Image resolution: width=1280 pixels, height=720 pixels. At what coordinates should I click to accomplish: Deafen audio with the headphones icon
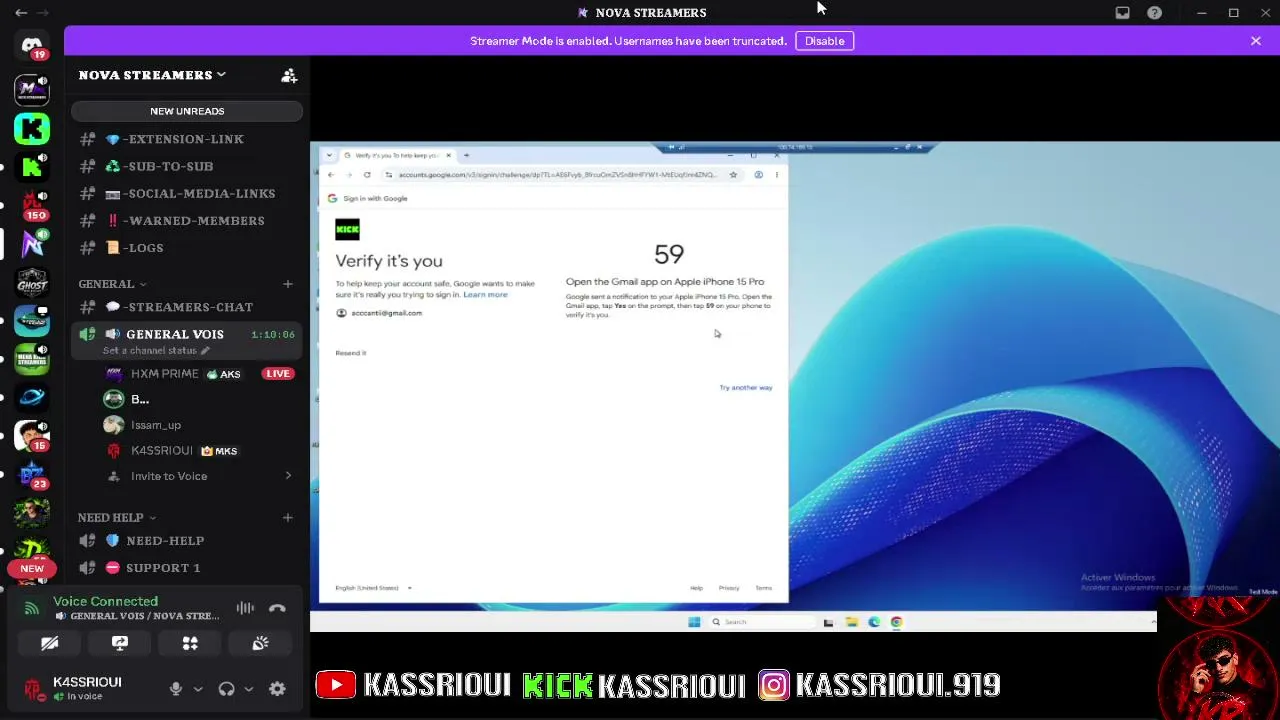[226, 688]
